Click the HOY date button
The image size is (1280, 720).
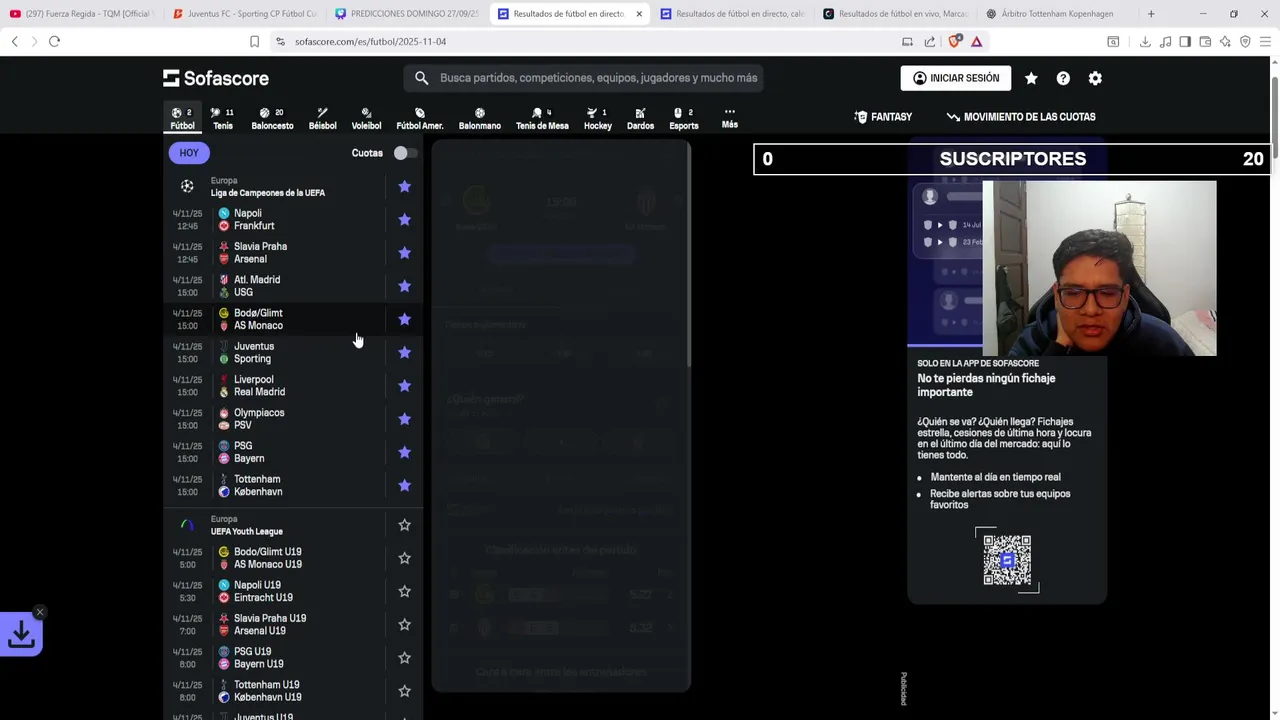[189, 153]
